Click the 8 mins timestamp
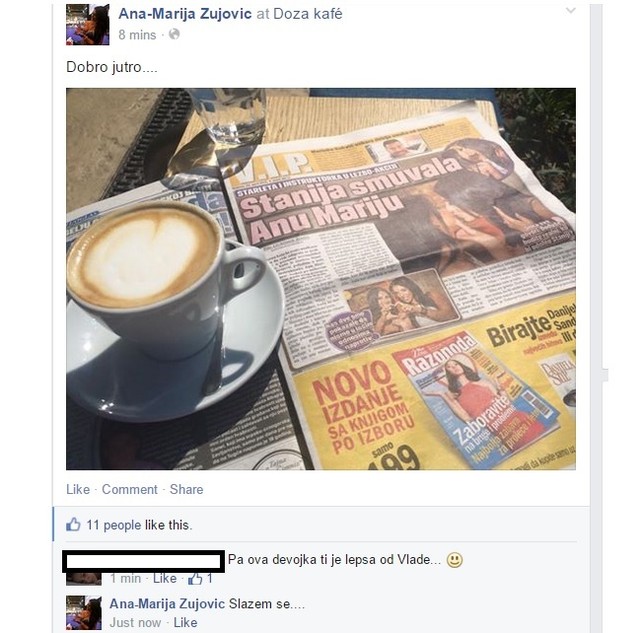 137,35
